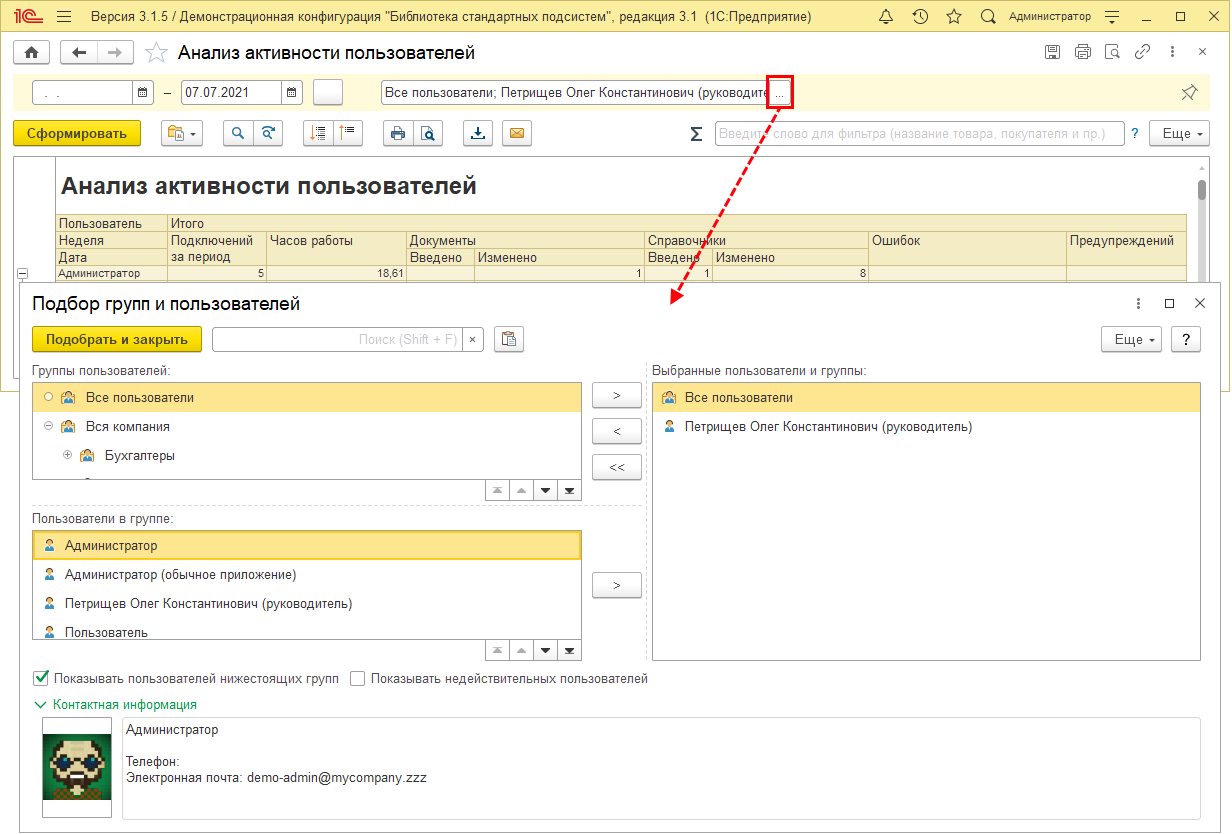Click the sum sigma icon
This screenshot has width=1232, height=834.
pos(696,134)
